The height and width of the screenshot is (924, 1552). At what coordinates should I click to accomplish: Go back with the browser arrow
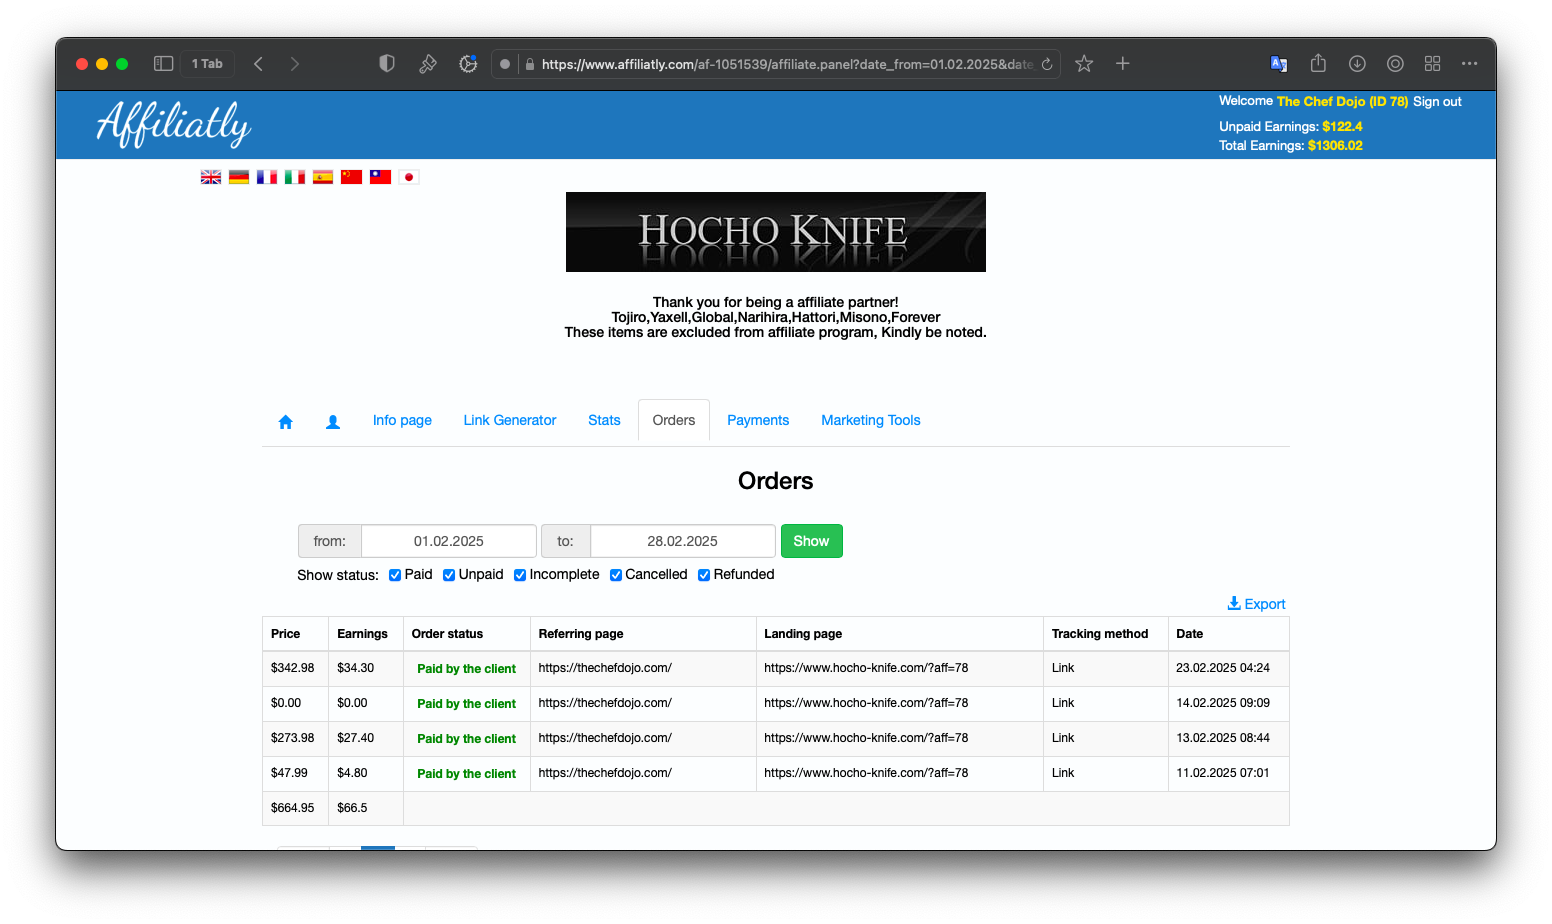point(258,63)
